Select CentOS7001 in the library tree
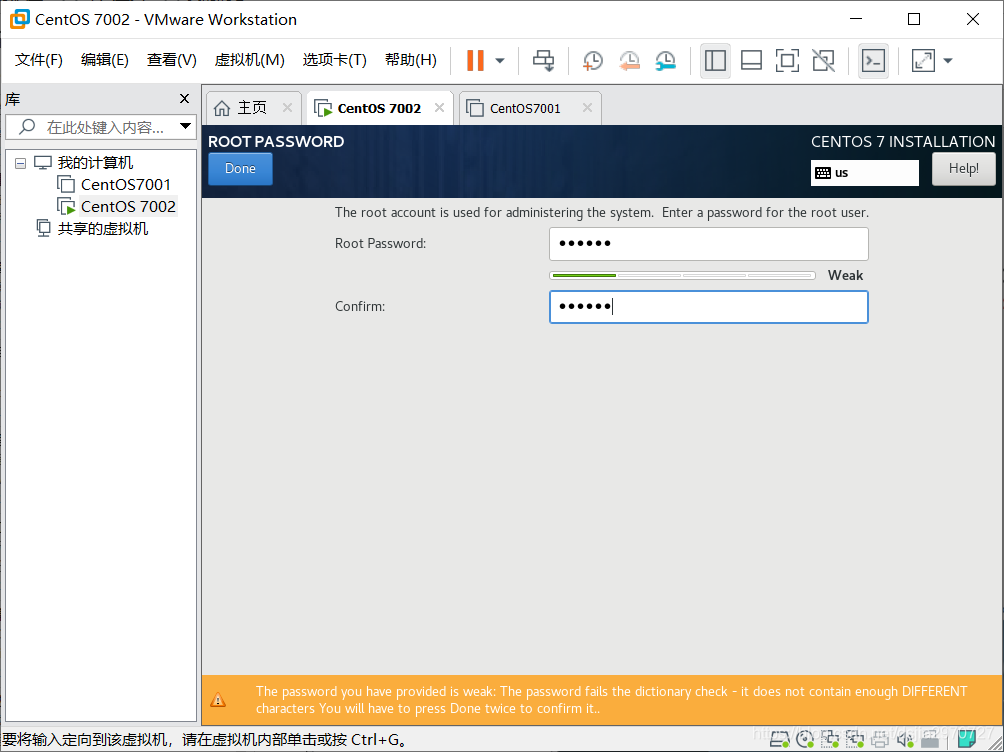Viewport: 1004px width, 752px height. [x=126, y=184]
